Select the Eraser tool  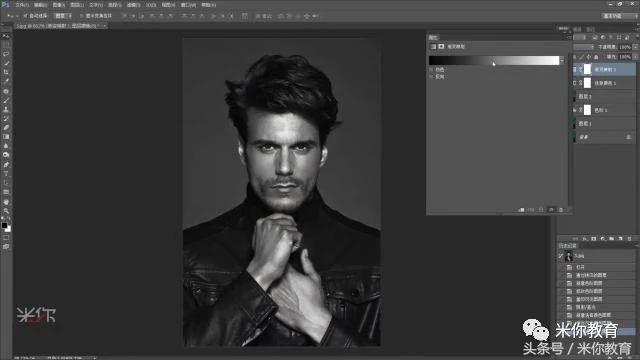[6, 128]
